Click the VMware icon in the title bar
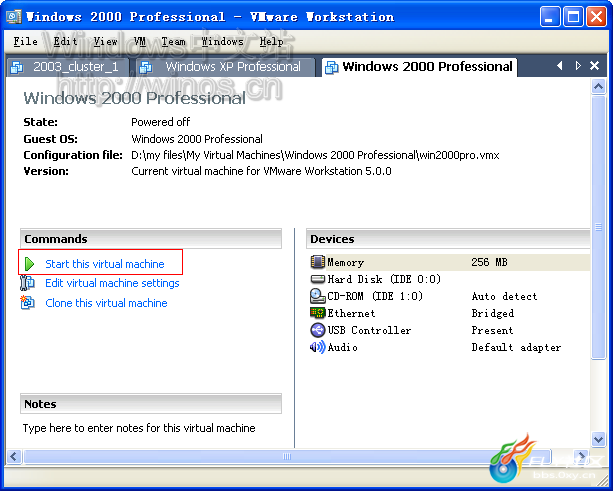613x491 pixels. 14,17
